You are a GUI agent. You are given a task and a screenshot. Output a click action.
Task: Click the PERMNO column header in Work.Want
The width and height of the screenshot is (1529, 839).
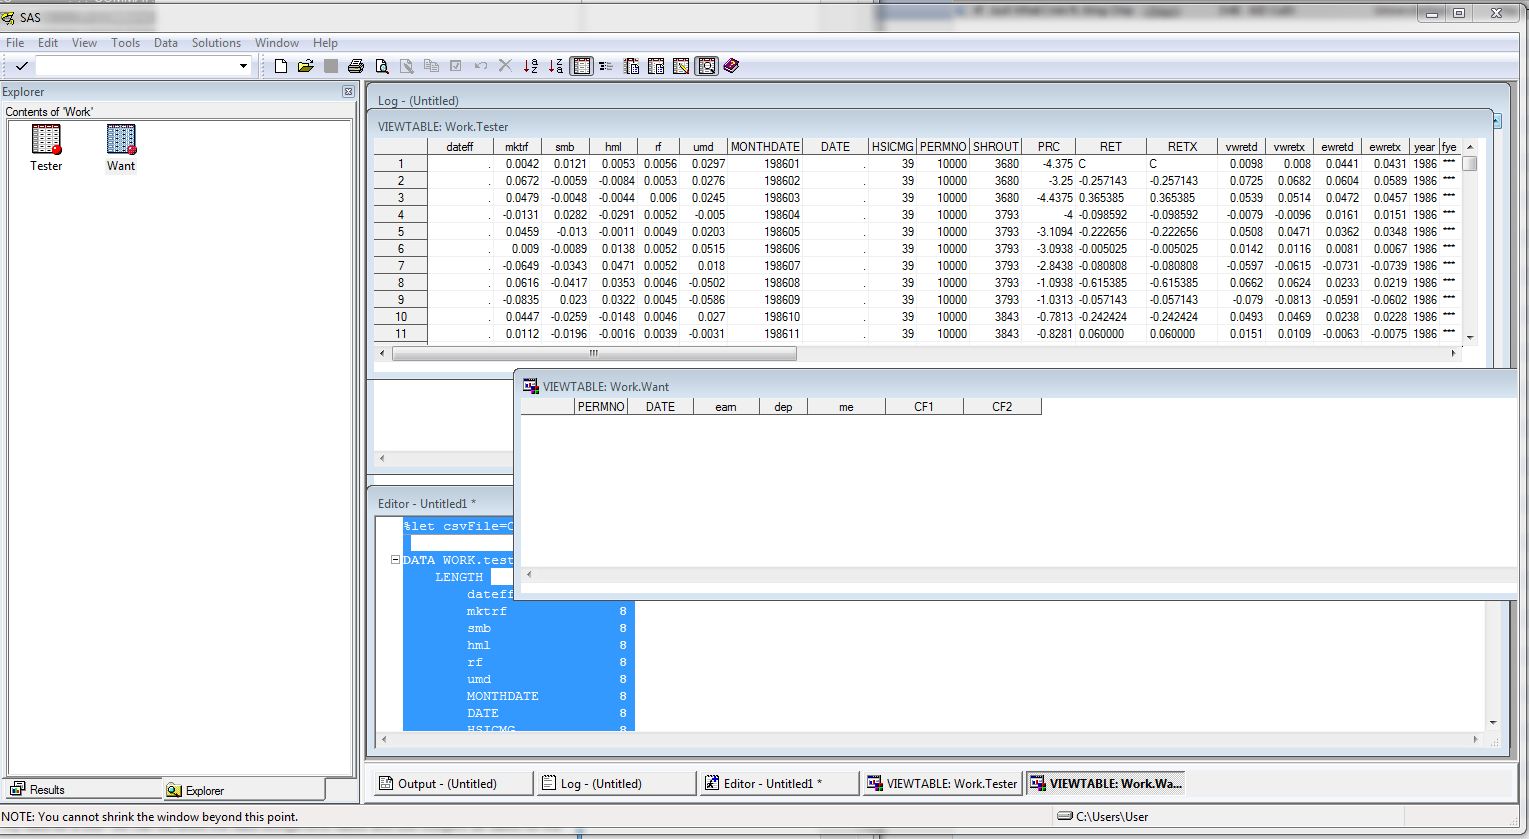click(x=601, y=407)
